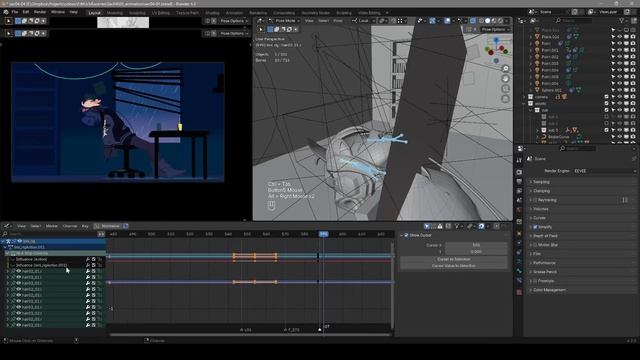640x360 pixels.
Task: Click wrench icon on Influence (bird_rigAction.001) channel
Action: point(88,265)
